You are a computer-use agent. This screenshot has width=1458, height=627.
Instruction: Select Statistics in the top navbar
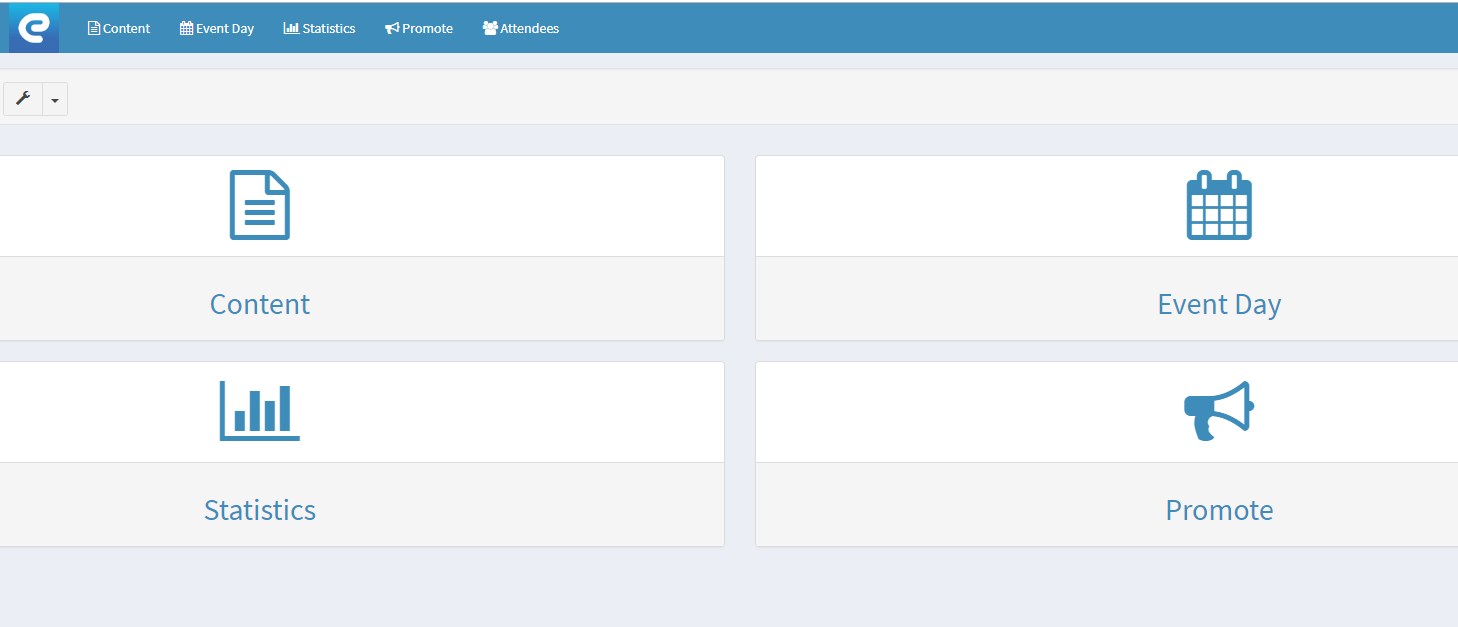(x=319, y=28)
